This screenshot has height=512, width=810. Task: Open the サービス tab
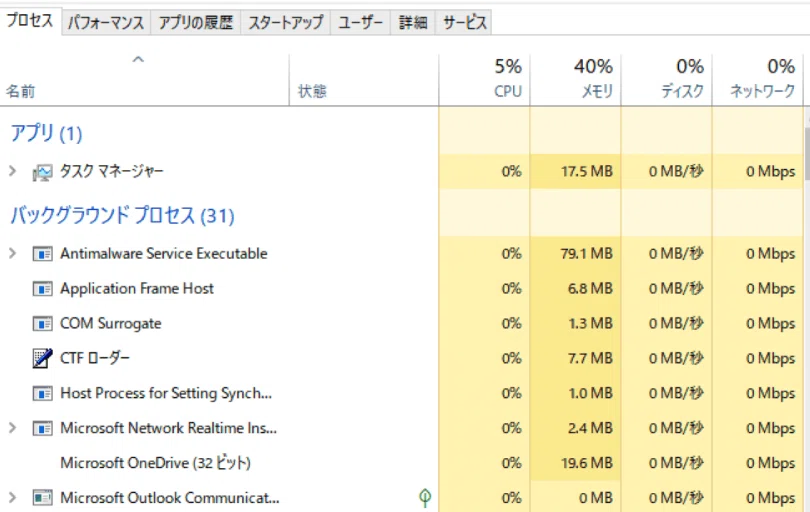coord(464,23)
